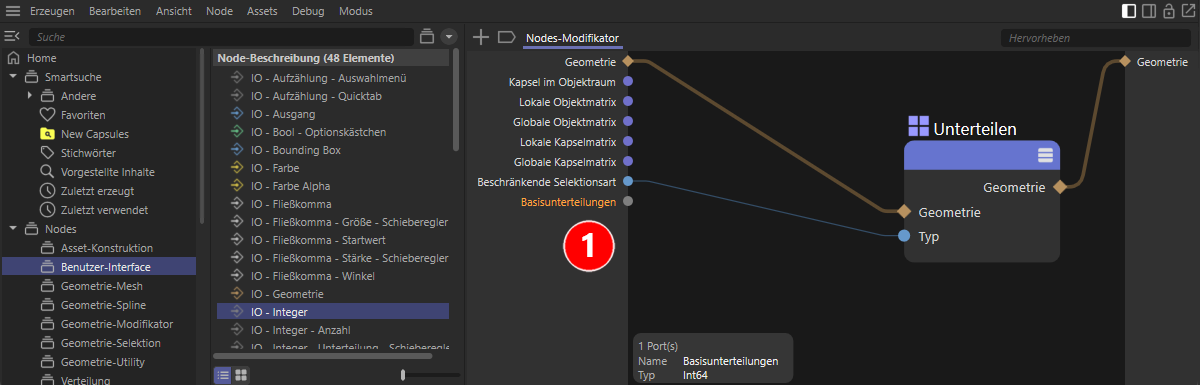The height and width of the screenshot is (385, 1200).
Task: Go to Home in the asset tree
Action: pos(41,58)
